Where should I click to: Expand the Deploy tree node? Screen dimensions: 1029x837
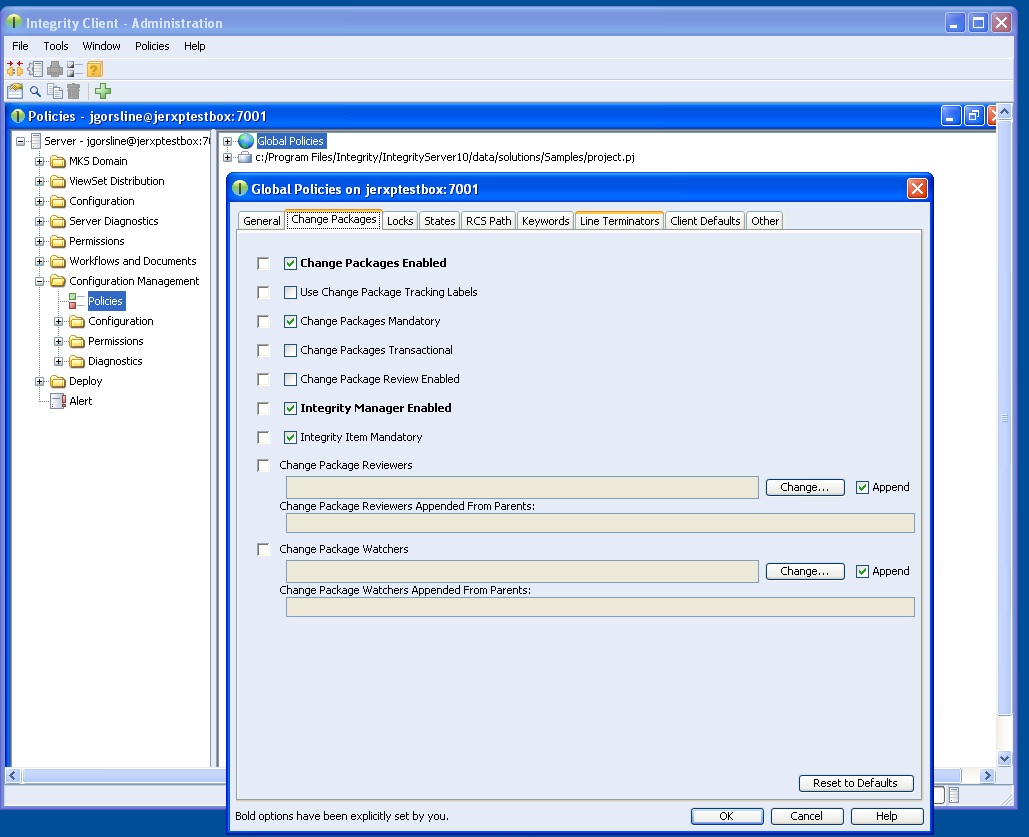[39, 381]
